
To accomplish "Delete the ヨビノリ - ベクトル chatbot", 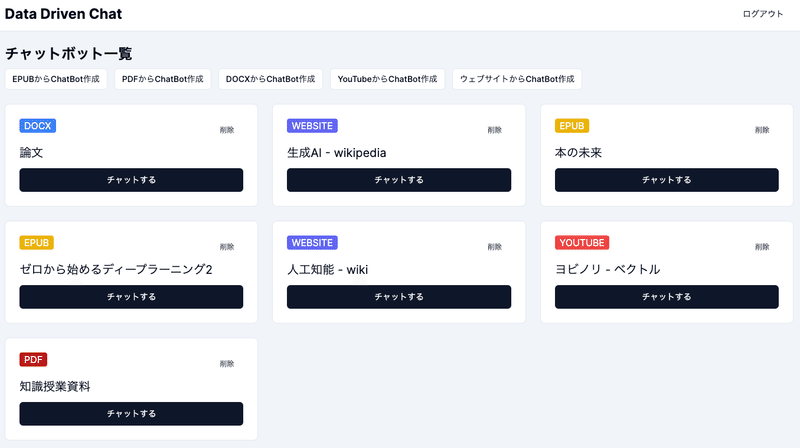I will (x=762, y=247).
